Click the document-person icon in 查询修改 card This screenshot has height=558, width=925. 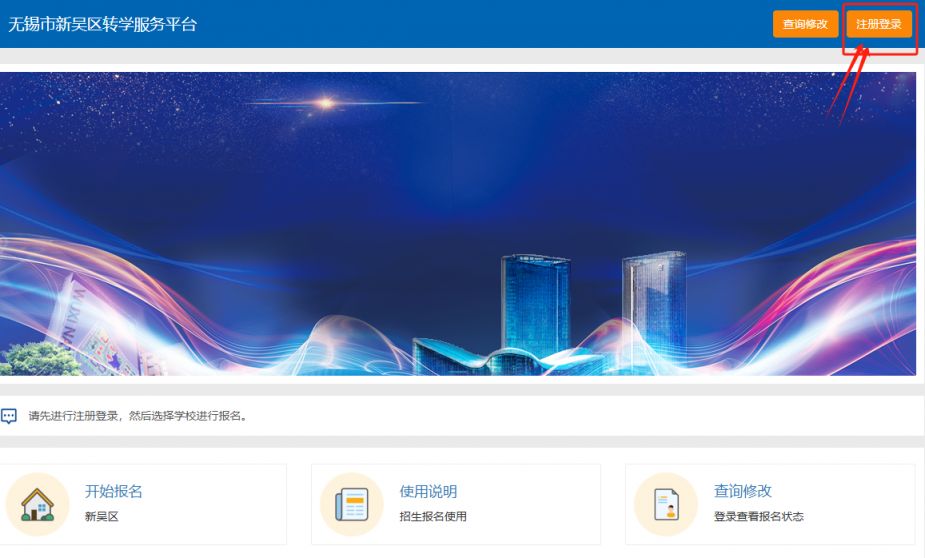point(666,504)
